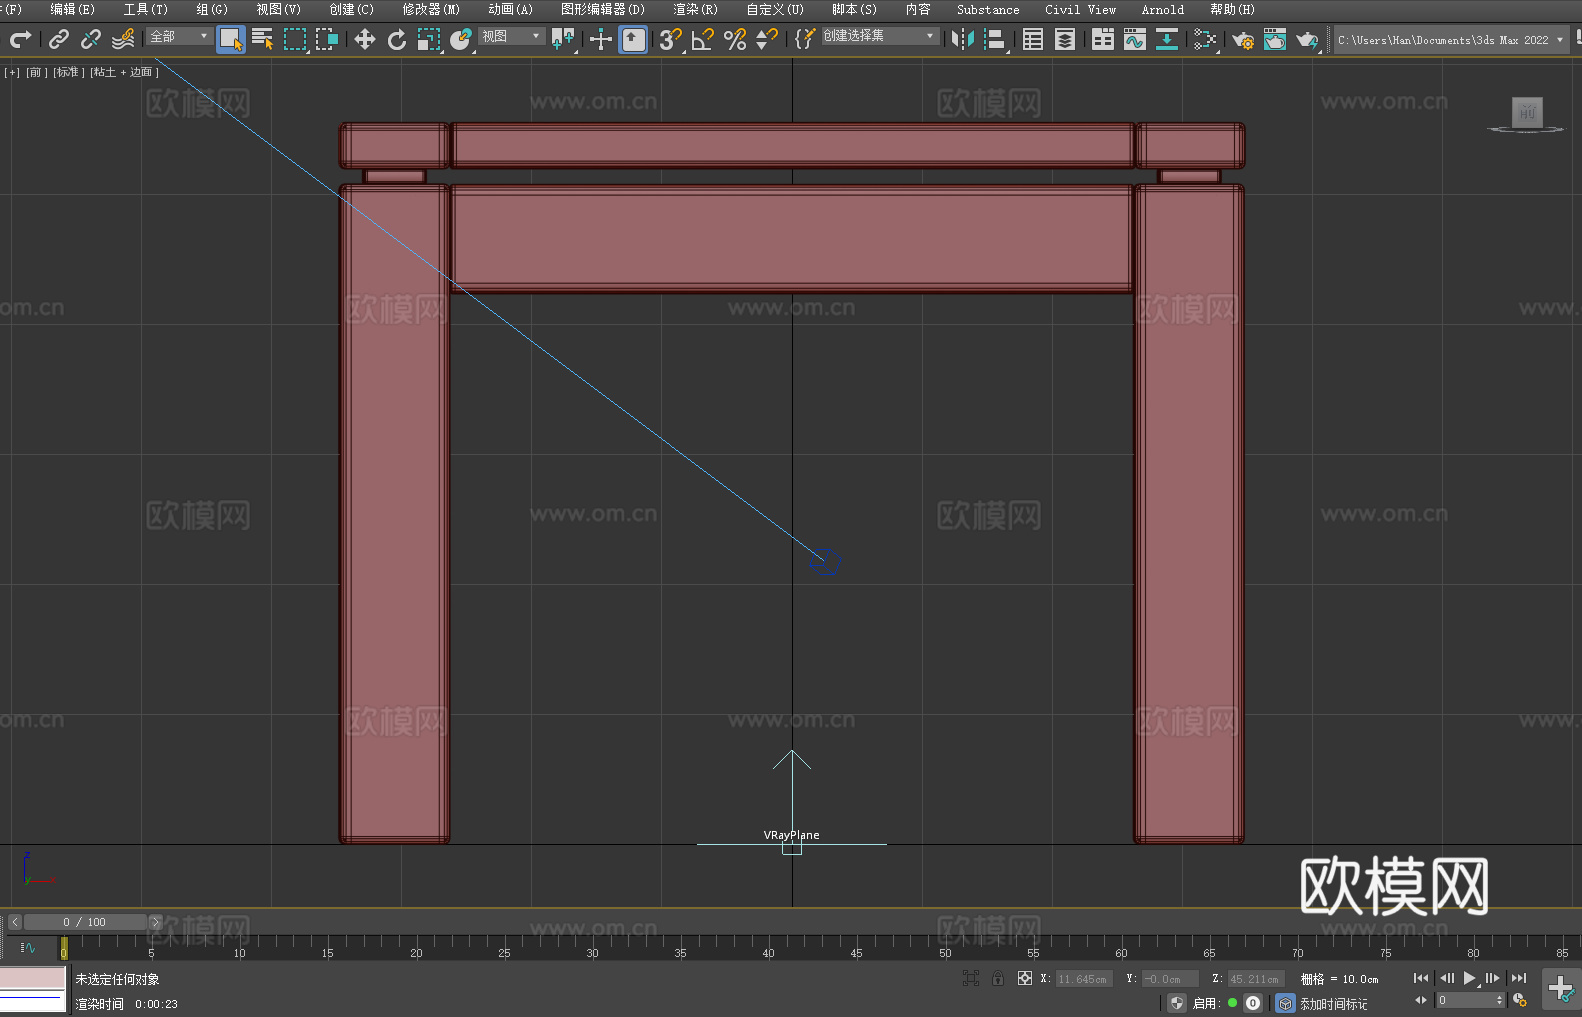The width and height of the screenshot is (1582, 1017).
Task: Toggle the Ribbon display icon
Action: coord(1103,39)
